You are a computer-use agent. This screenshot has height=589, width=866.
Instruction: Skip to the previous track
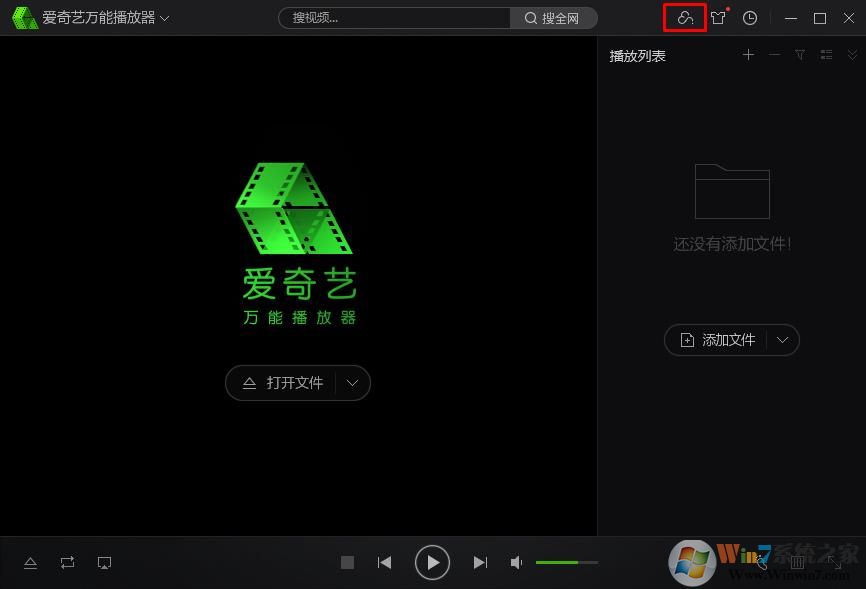pyautogui.click(x=384, y=562)
